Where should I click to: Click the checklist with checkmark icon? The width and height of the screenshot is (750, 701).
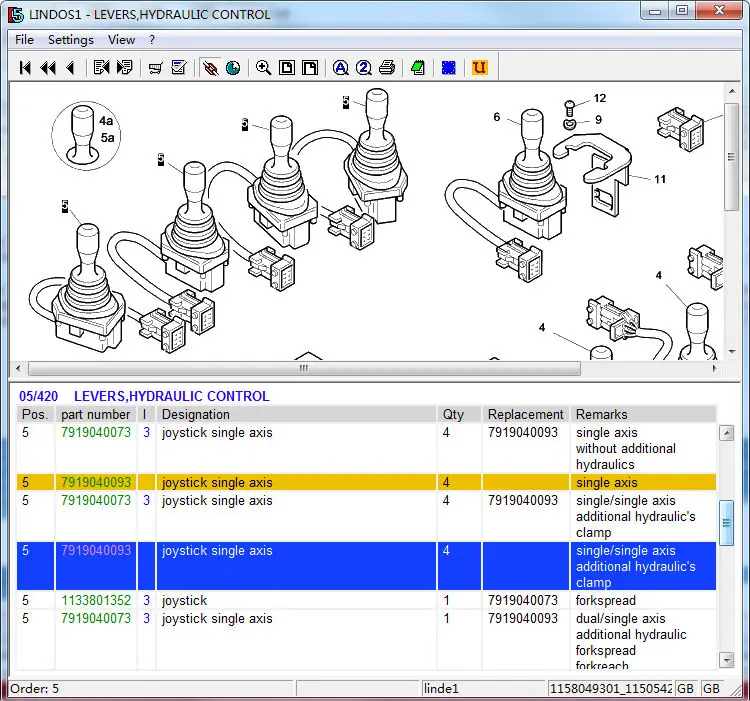pyautogui.click(x=179, y=67)
